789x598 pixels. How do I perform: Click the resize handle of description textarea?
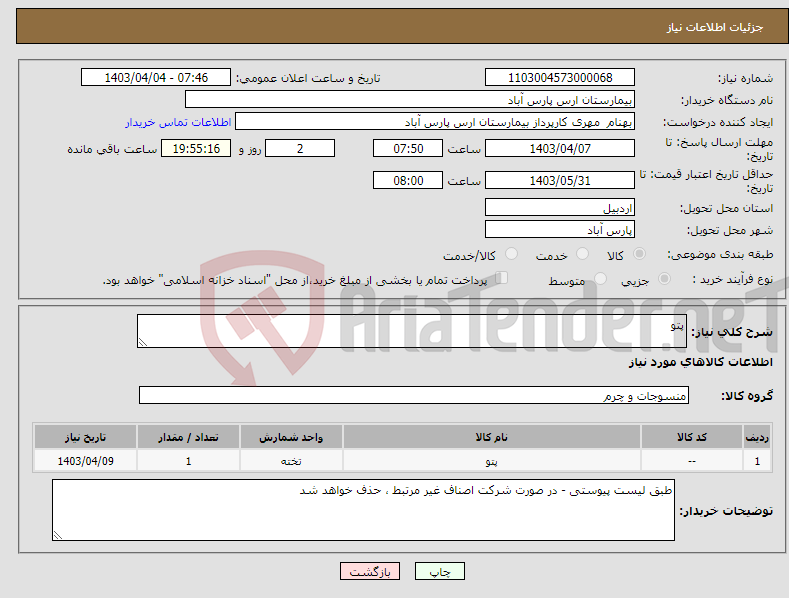point(143,342)
